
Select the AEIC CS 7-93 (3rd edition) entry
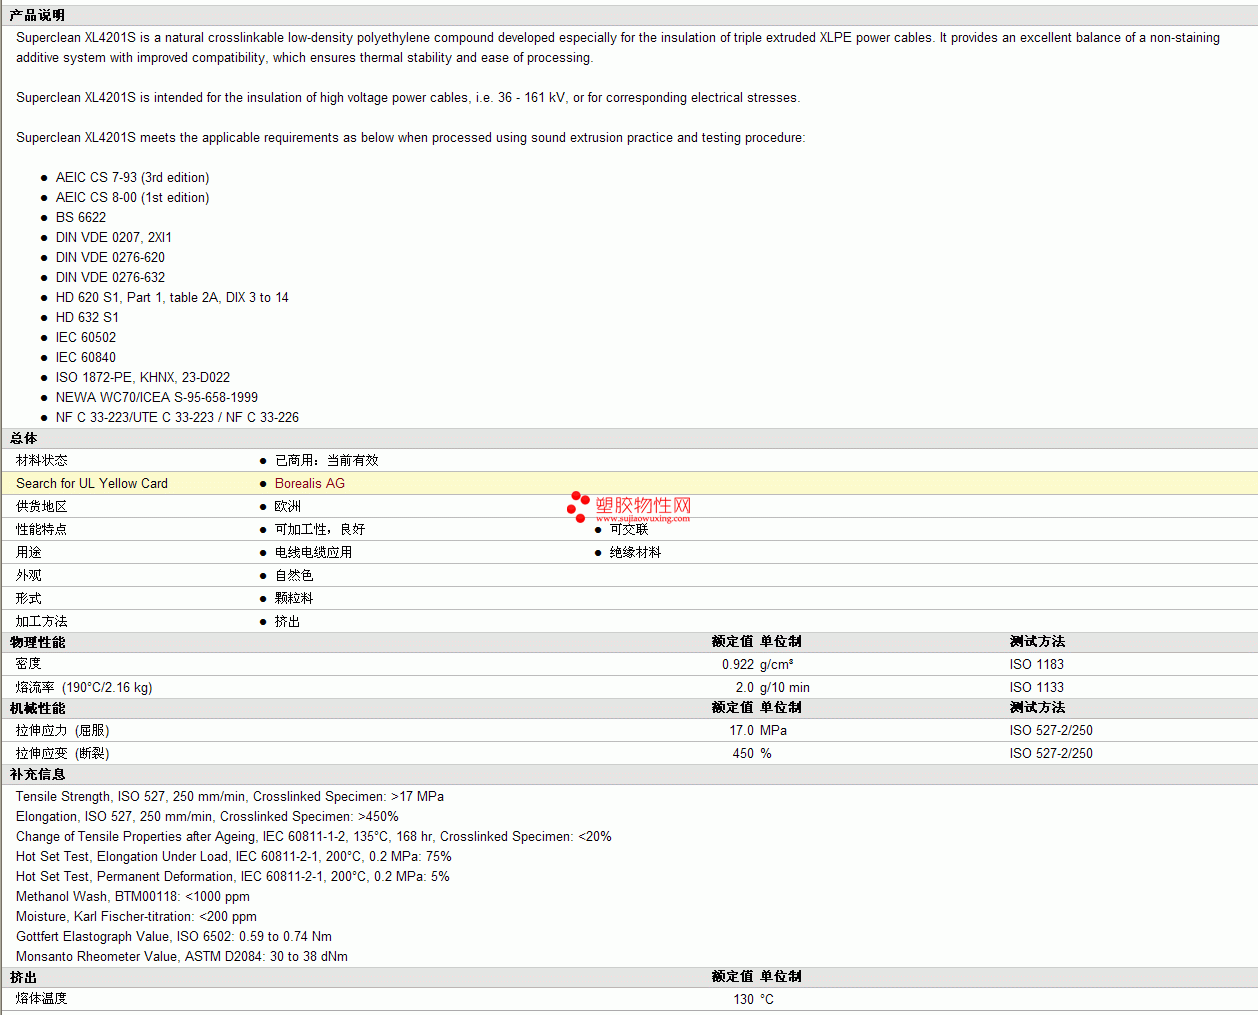tap(133, 177)
